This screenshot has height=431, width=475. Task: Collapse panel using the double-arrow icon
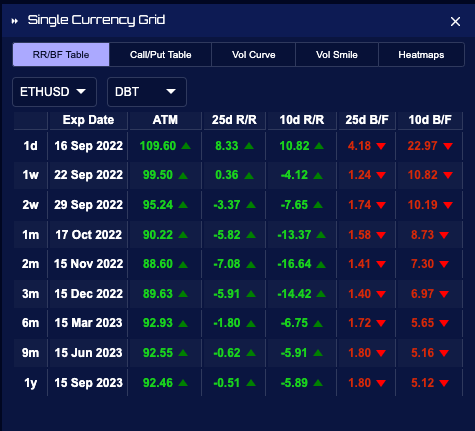click(15, 21)
